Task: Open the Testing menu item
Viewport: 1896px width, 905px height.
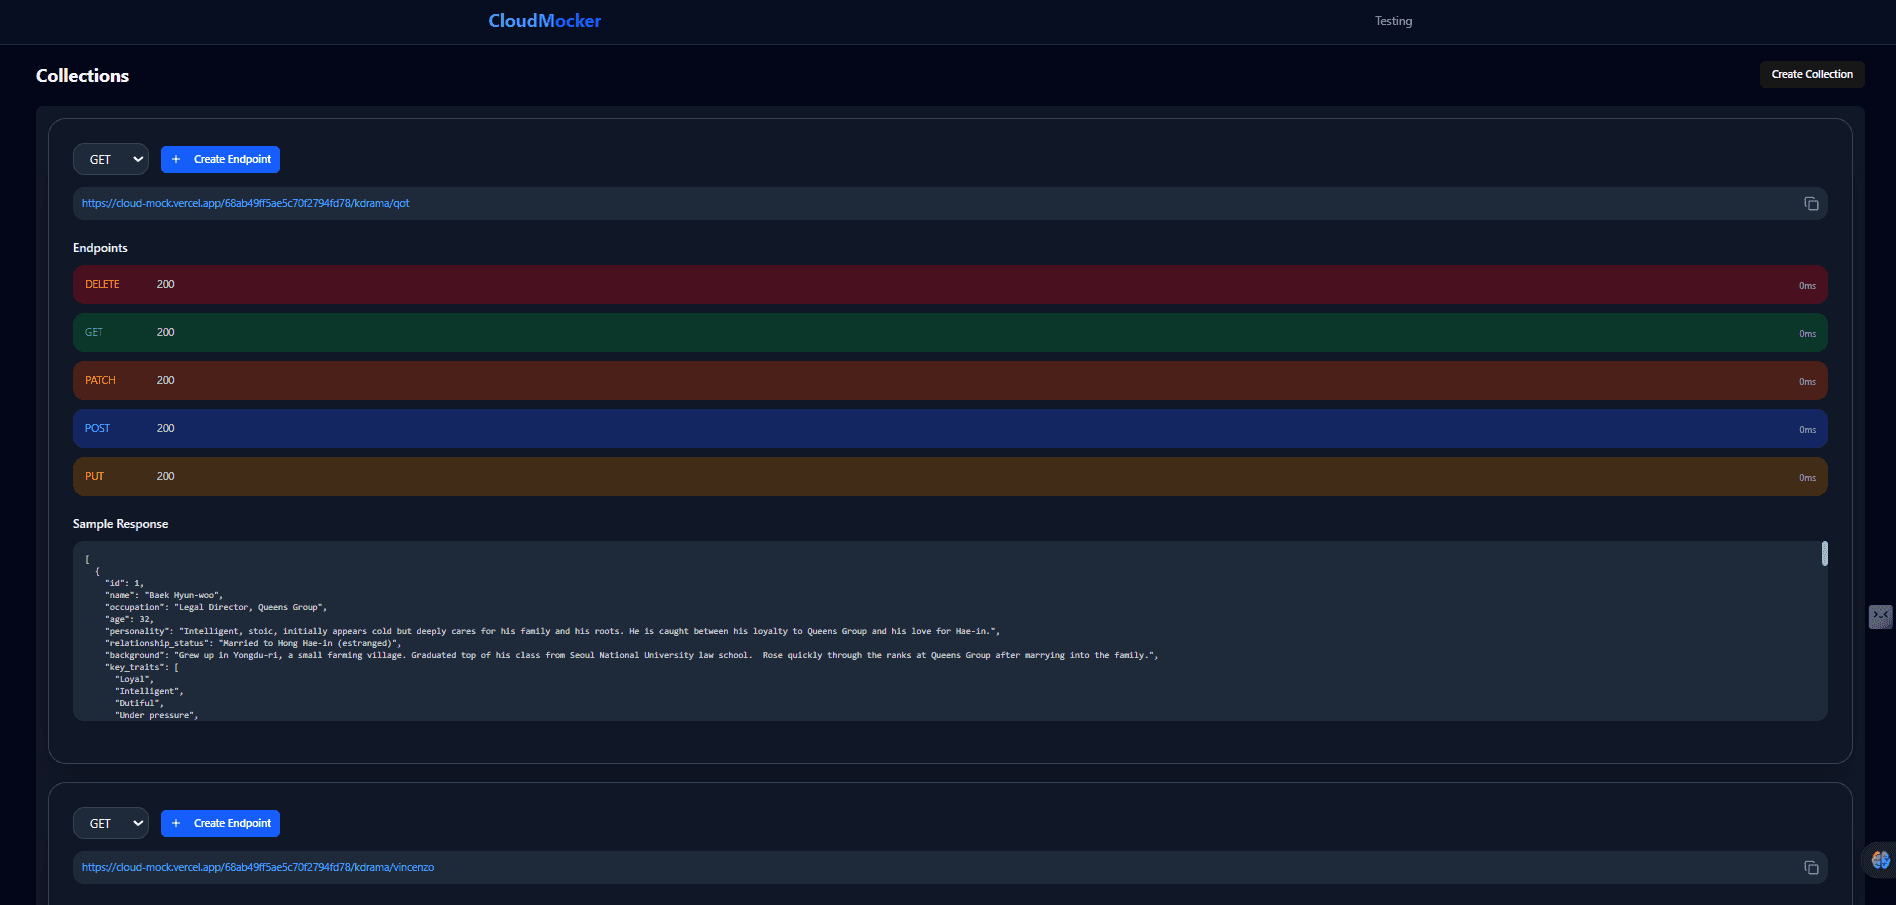Action: click(x=1393, y=20)
